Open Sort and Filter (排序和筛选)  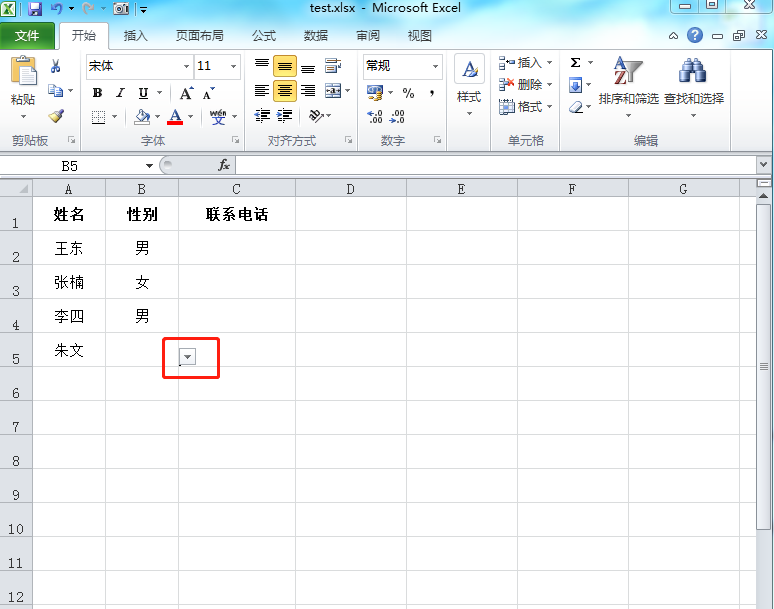[628, 87]
